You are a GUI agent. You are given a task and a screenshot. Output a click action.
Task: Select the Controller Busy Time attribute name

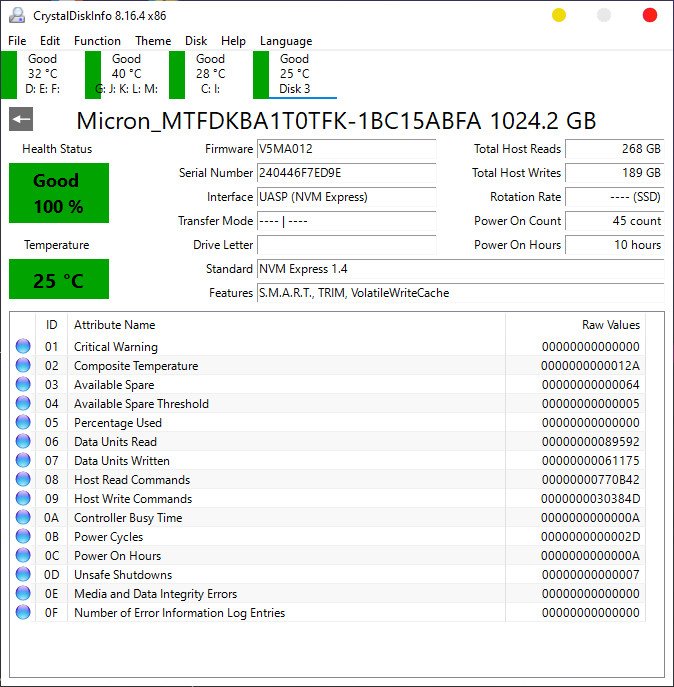(128, 517)
